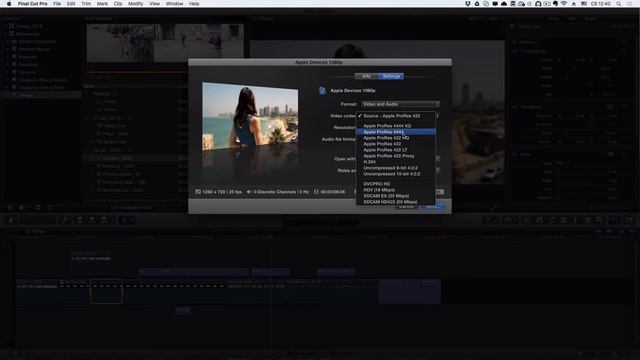The image size is (640, 360).
Task: Open the Edit menu
Action: (71, 4)
